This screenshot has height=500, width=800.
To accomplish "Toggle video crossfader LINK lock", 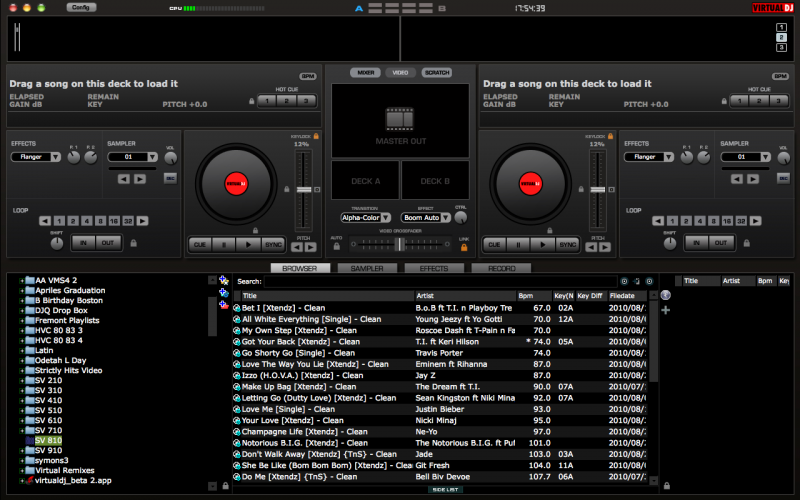I will (x=464, y=247).
